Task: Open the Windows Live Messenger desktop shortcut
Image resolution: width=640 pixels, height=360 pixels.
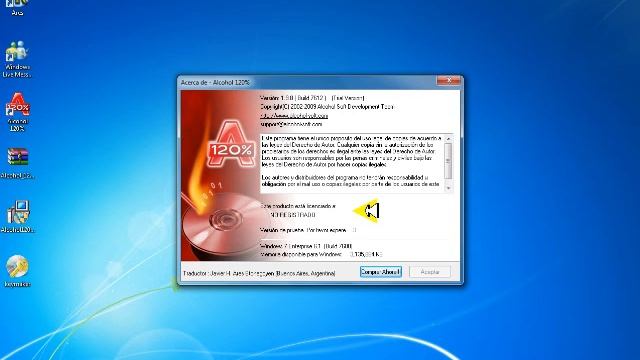Action: [17, 59]
